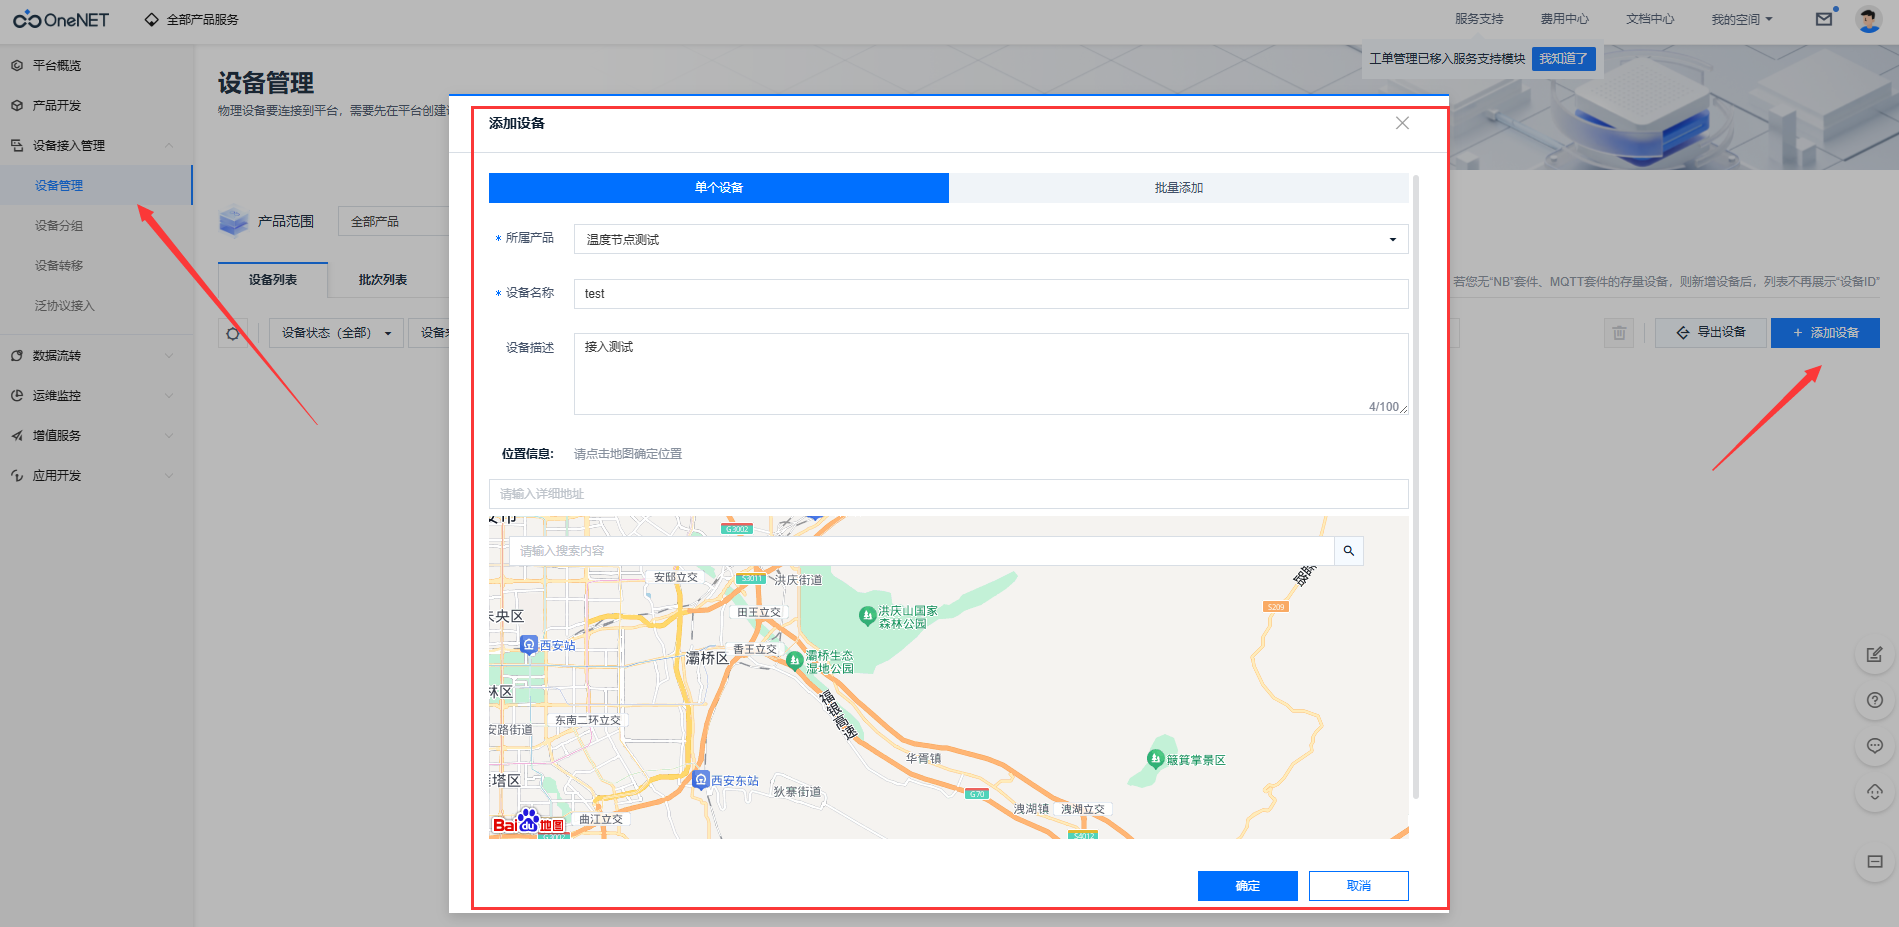Click the OneNET logo
The image size is (1899, 927).
pos(61,20)
